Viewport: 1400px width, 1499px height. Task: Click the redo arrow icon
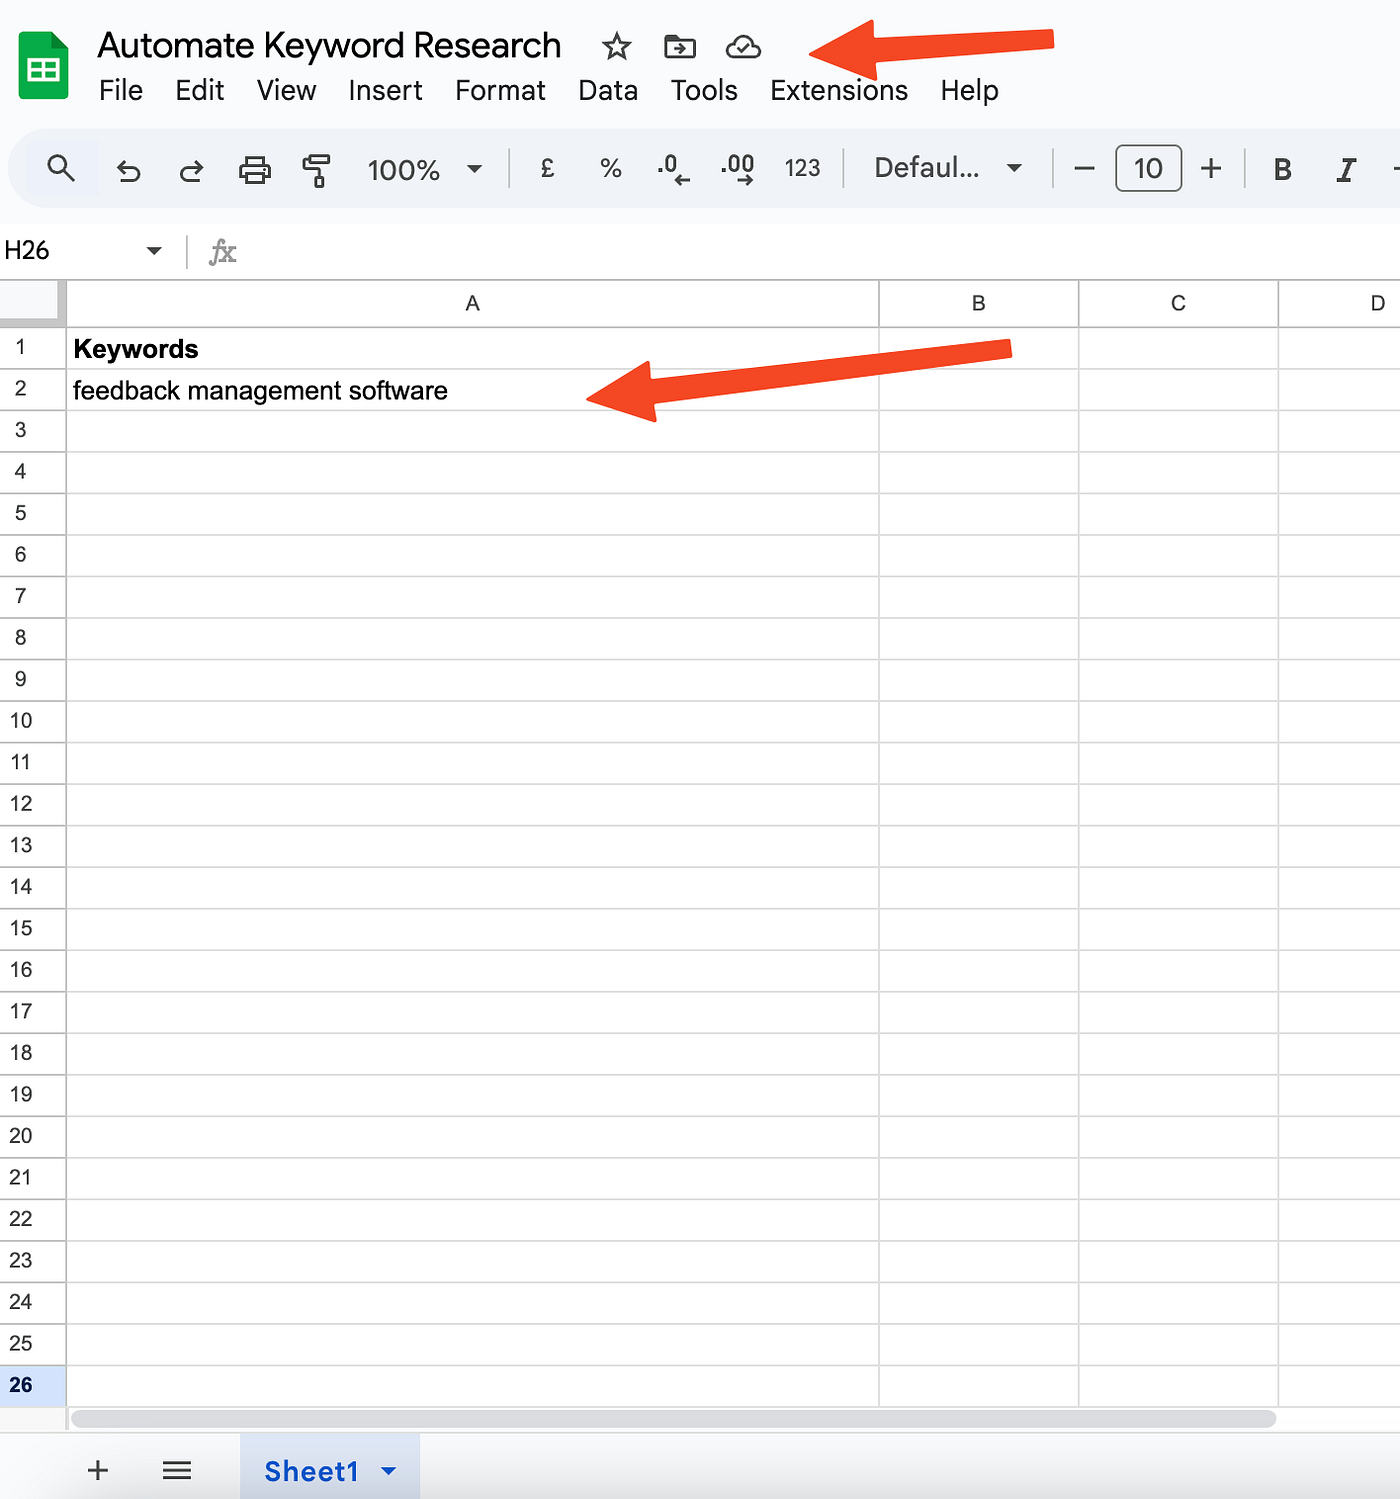click(x=191, y=170)
